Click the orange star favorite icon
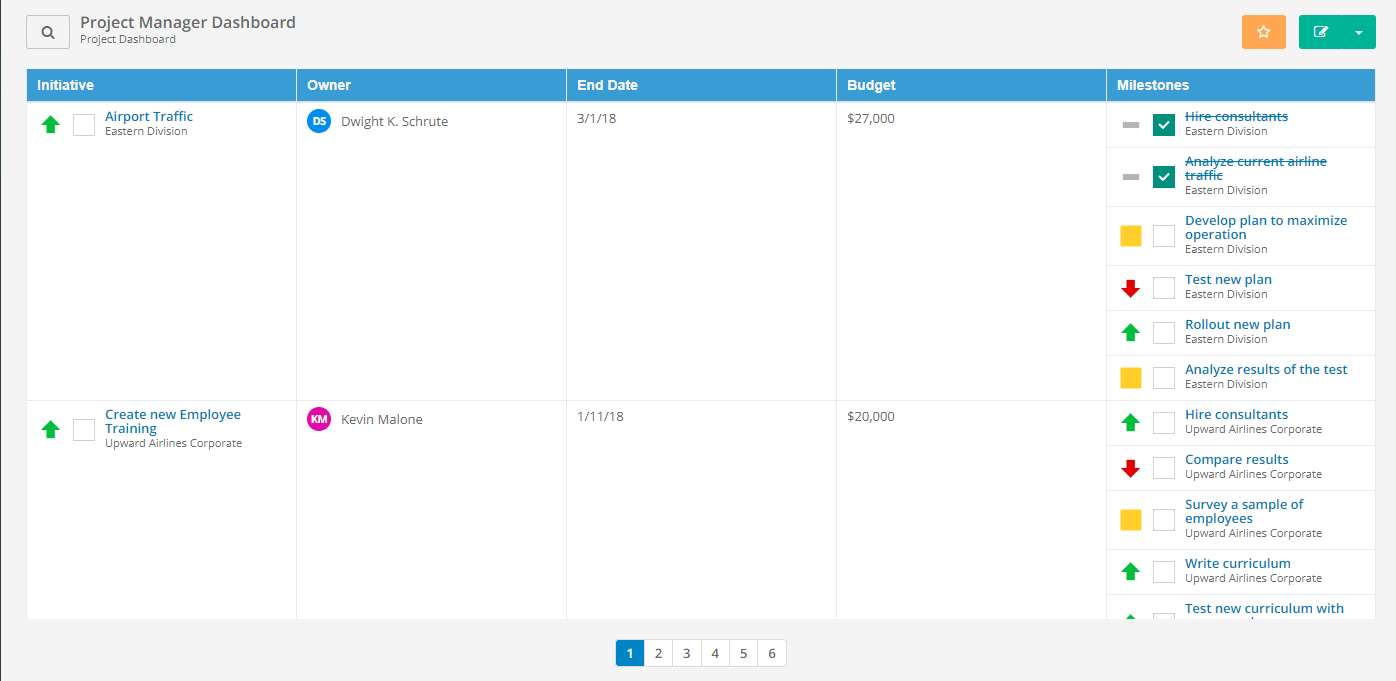 coord(1263,31)
